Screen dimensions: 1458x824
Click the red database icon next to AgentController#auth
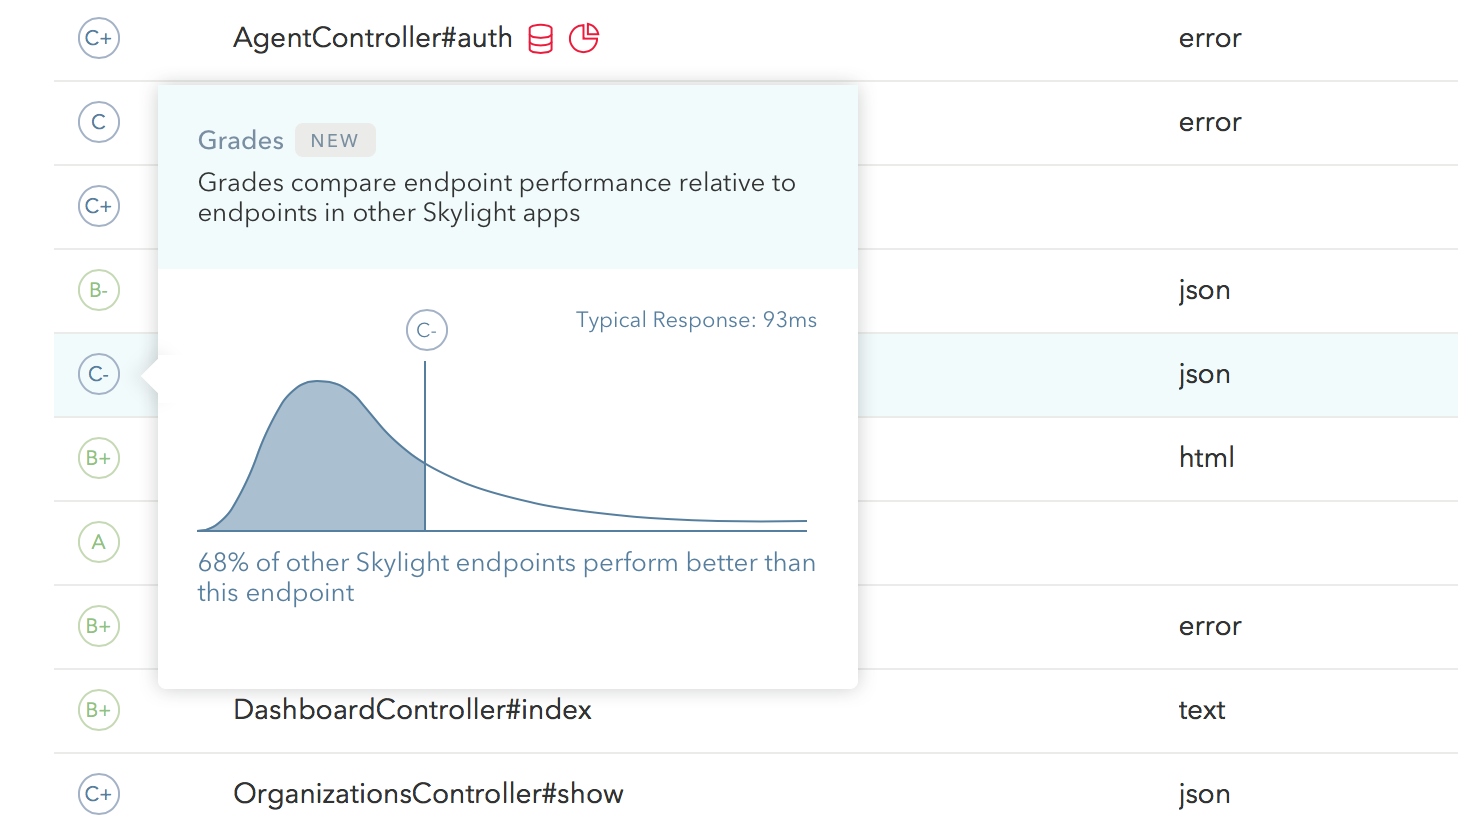[540, 39]
